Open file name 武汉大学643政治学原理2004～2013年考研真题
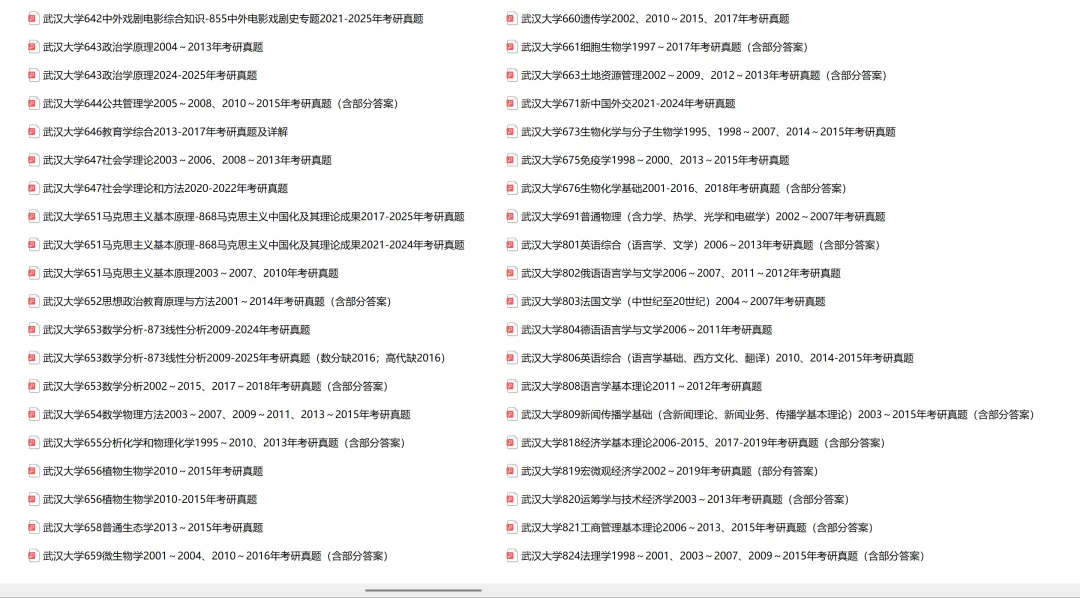 pos(153,47)
